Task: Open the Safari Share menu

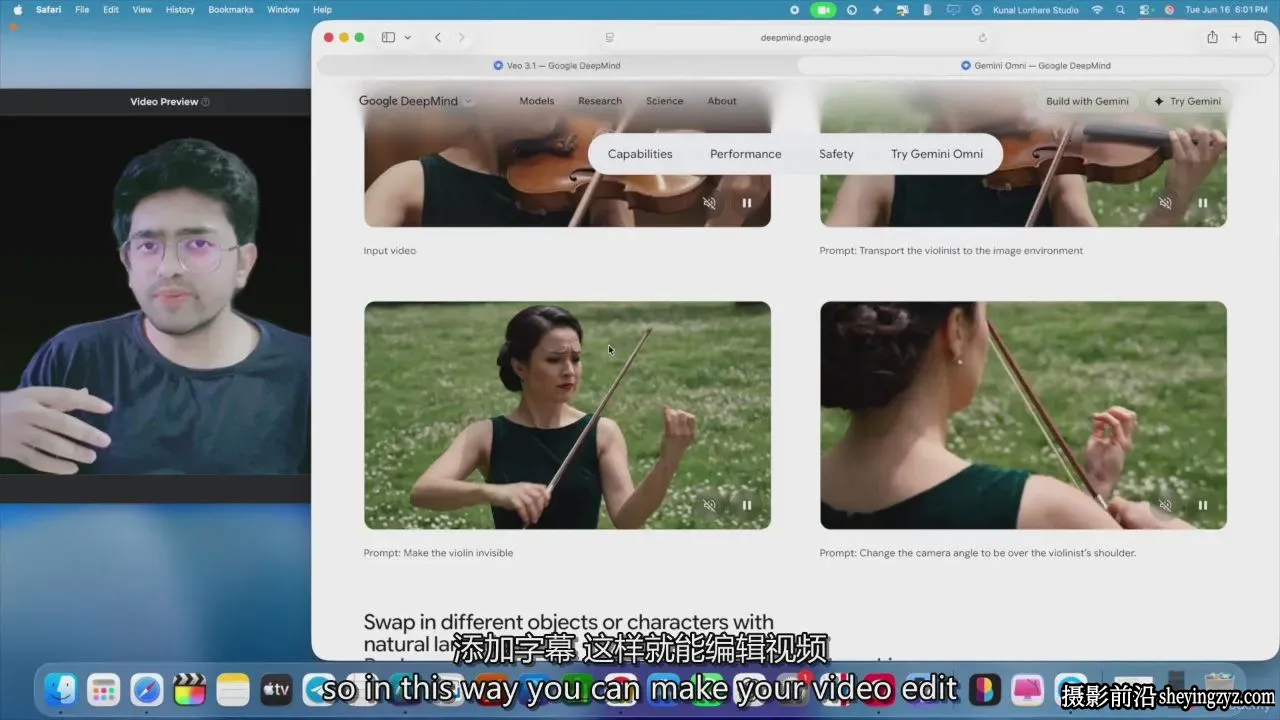Action: pyautogui.click(x=1212, y=37)
